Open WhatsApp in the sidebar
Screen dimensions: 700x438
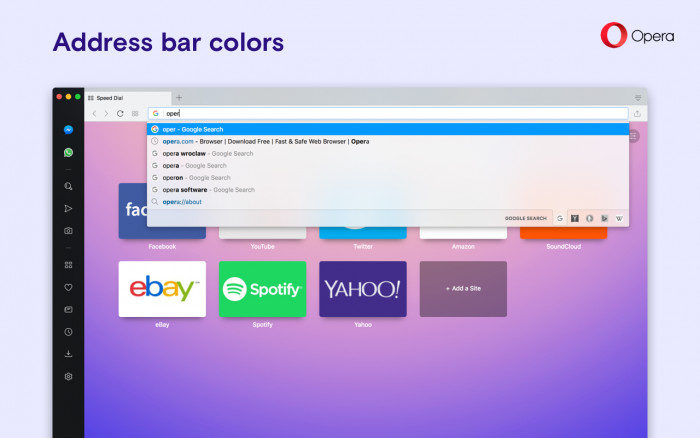(68, 152)
